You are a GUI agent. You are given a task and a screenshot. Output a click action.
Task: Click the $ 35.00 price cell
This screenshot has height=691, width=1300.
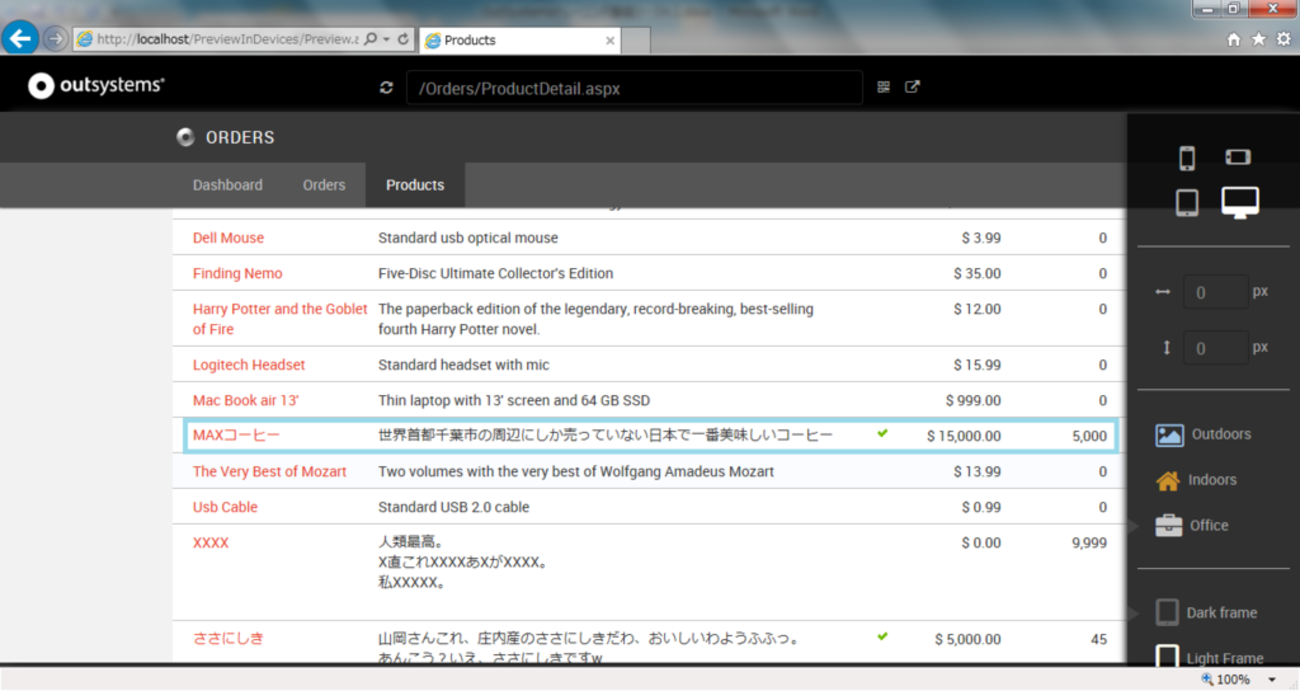pyautogui.click(x=977, y=273)
